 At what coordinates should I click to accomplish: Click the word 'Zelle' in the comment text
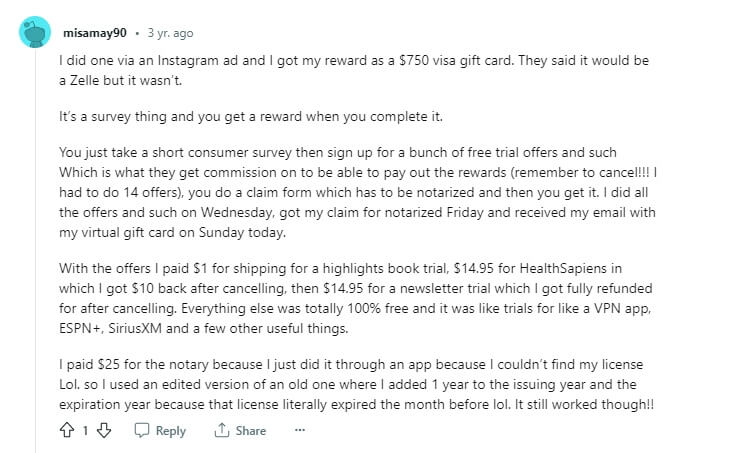(84, 80)
